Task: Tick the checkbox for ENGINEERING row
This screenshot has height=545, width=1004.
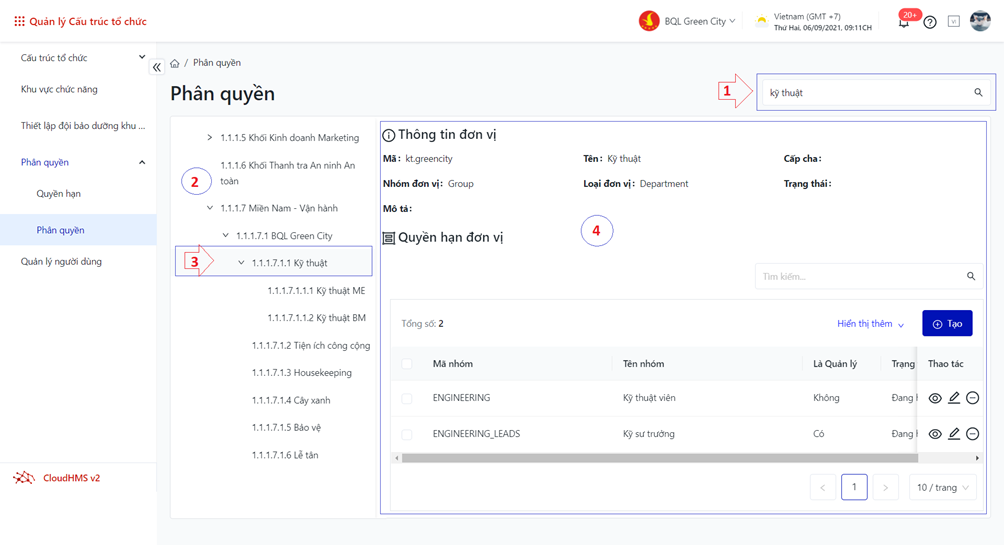Action: 407,398
